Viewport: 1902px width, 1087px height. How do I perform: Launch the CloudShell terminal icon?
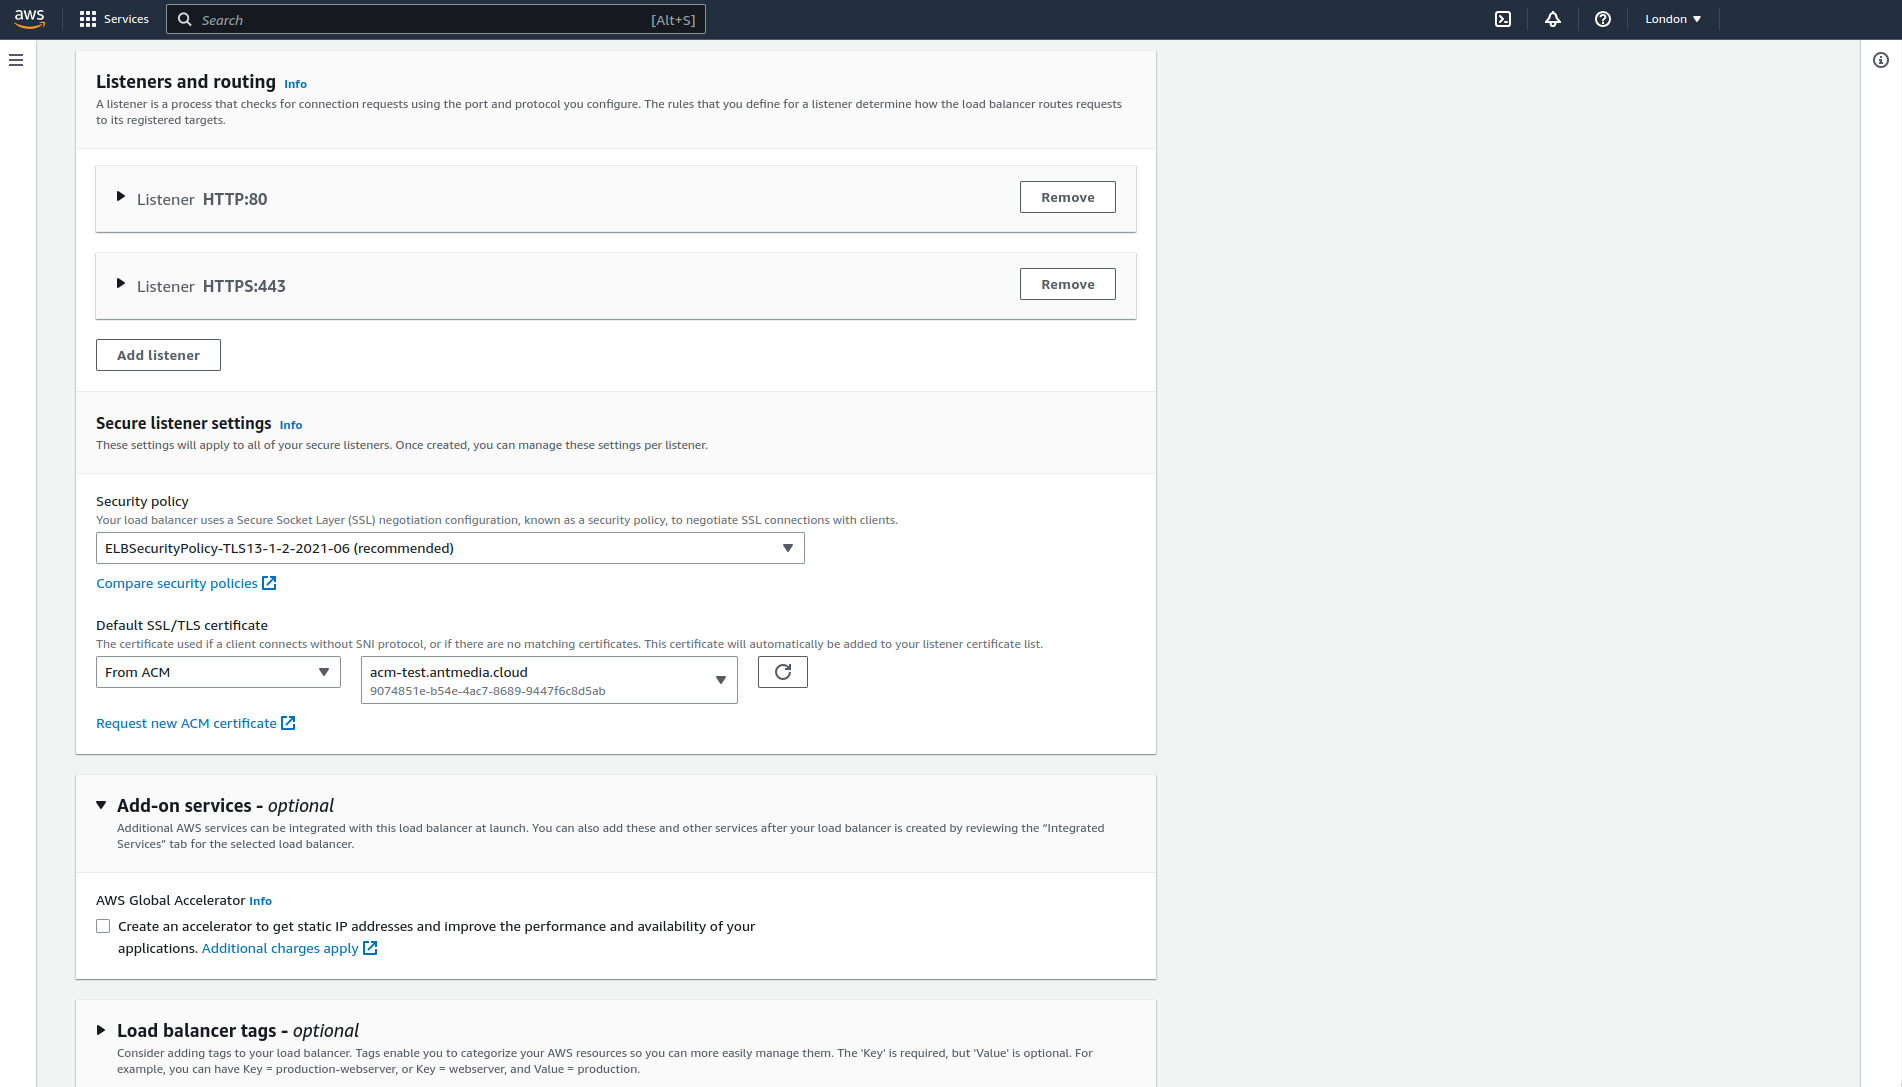[1503, 19]
